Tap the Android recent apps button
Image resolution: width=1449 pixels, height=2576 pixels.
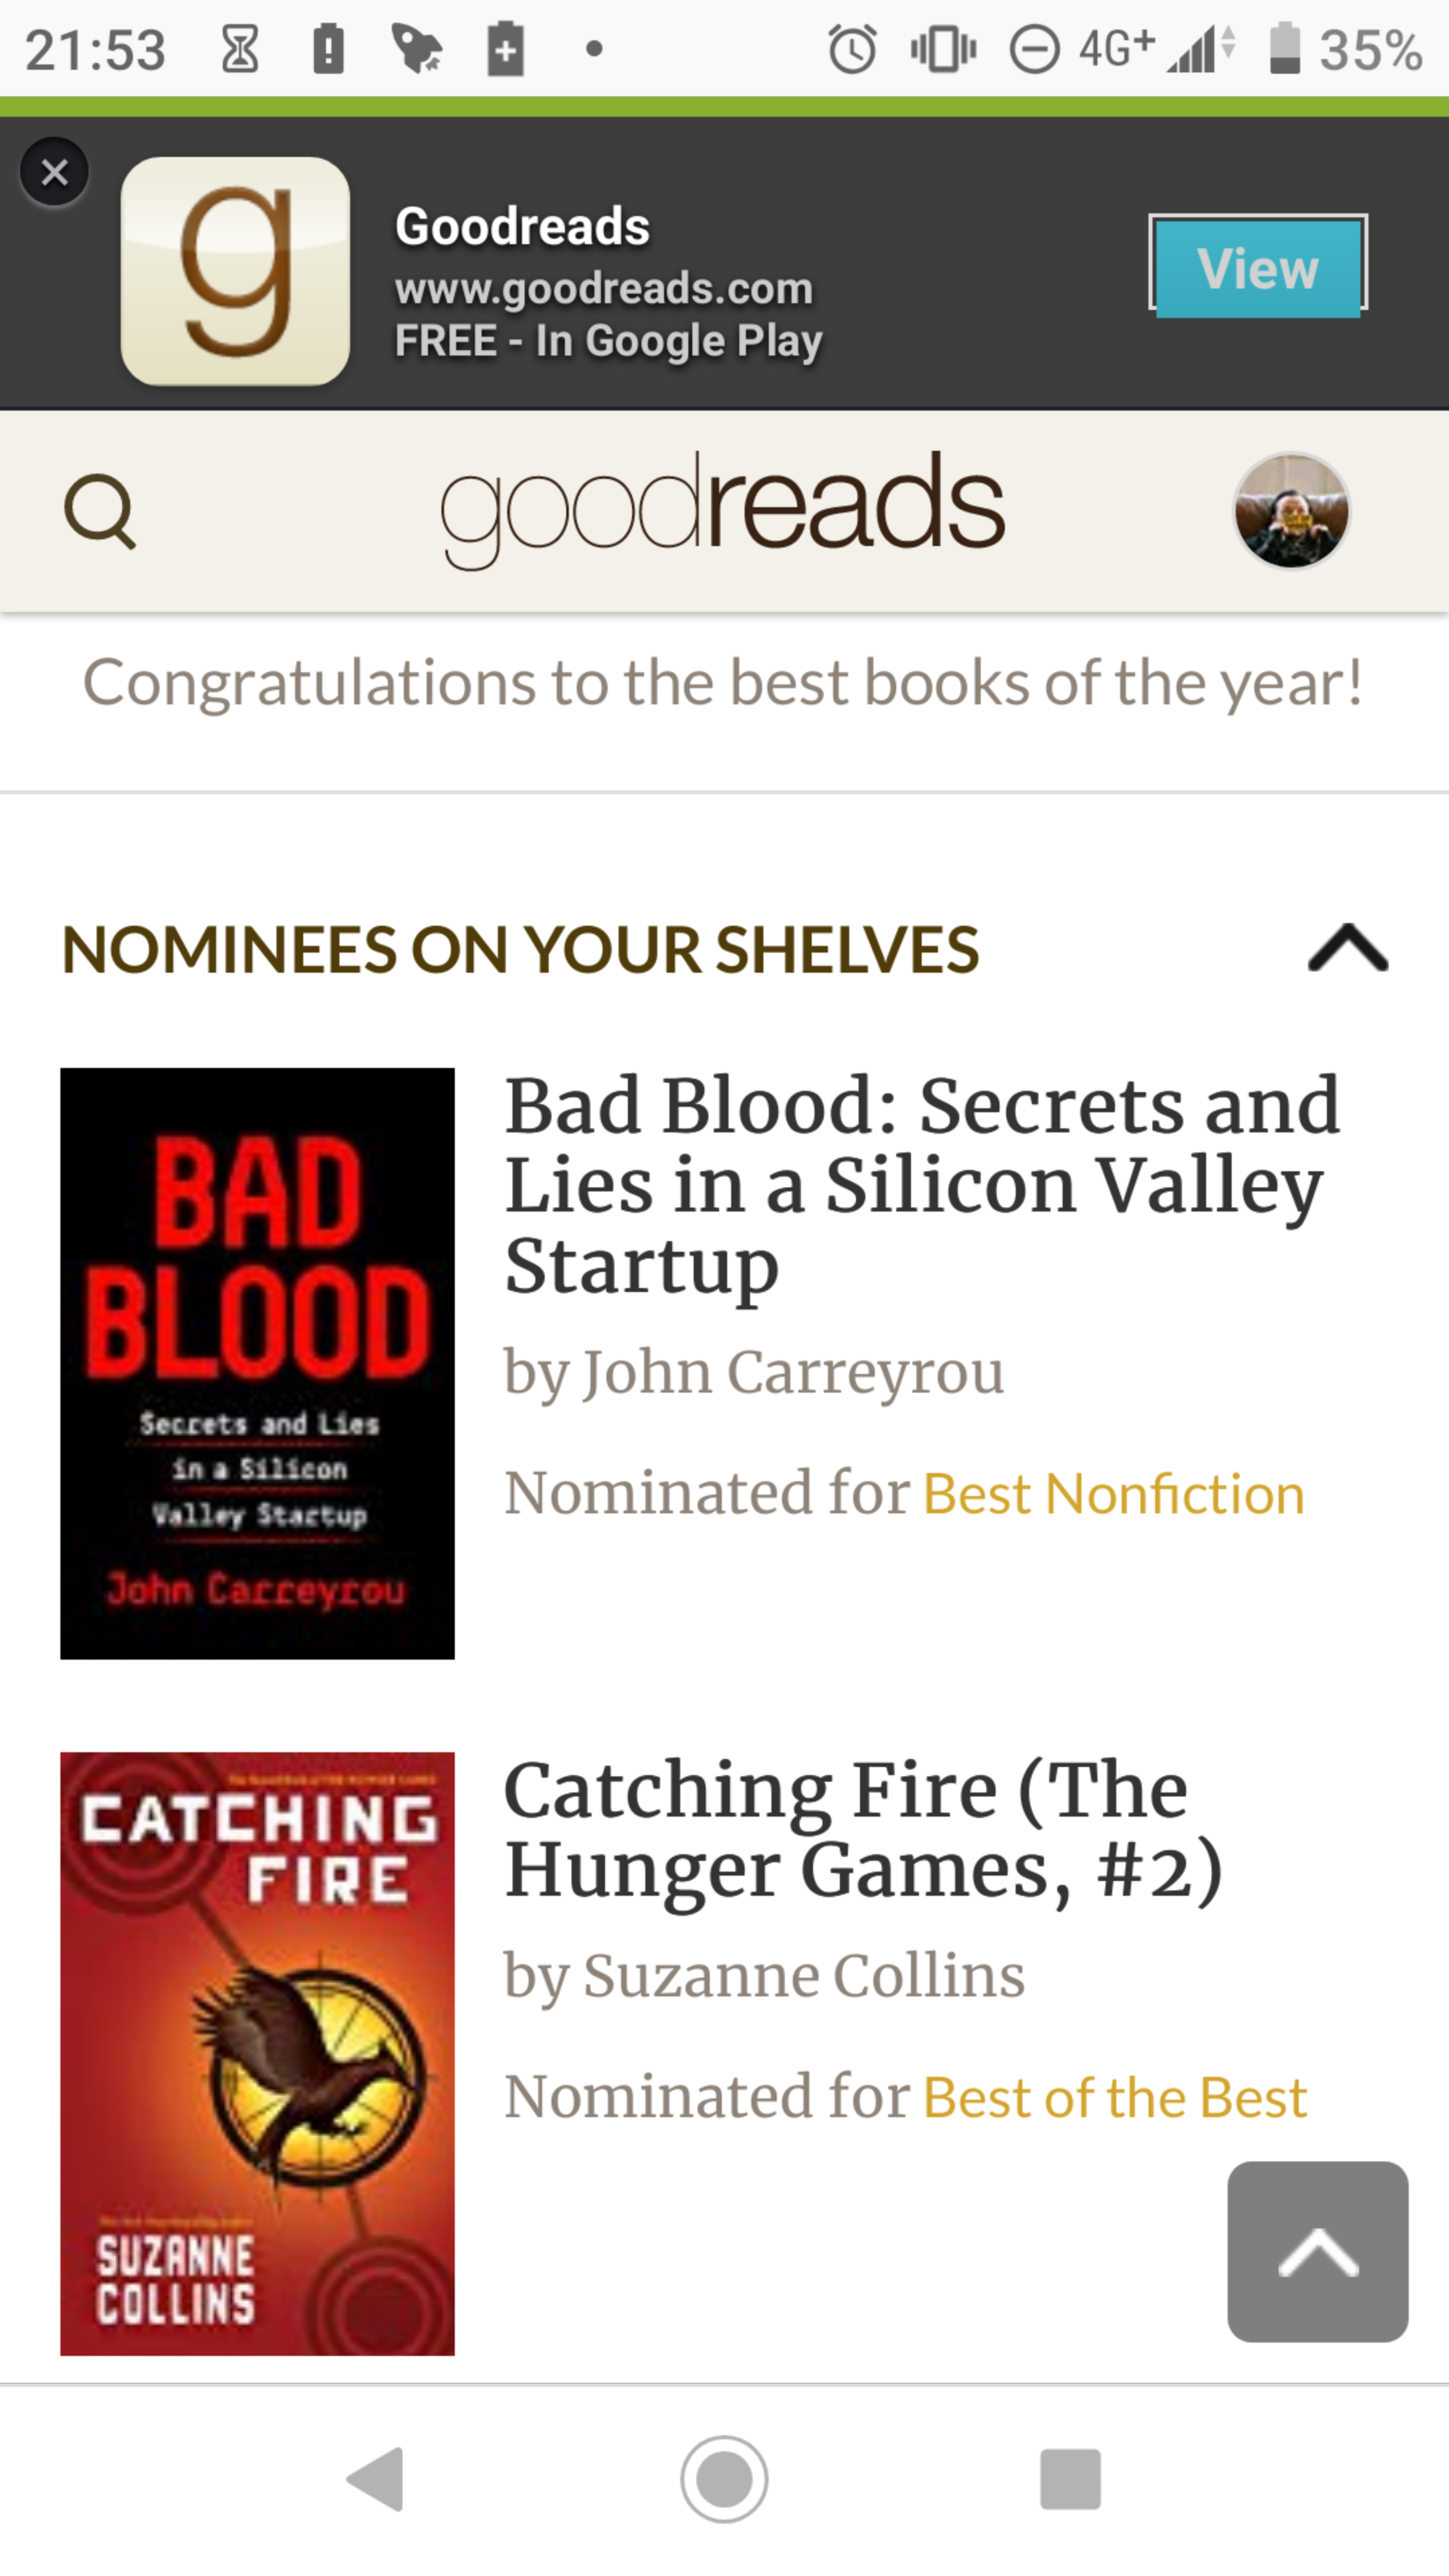point(1070,2479)
